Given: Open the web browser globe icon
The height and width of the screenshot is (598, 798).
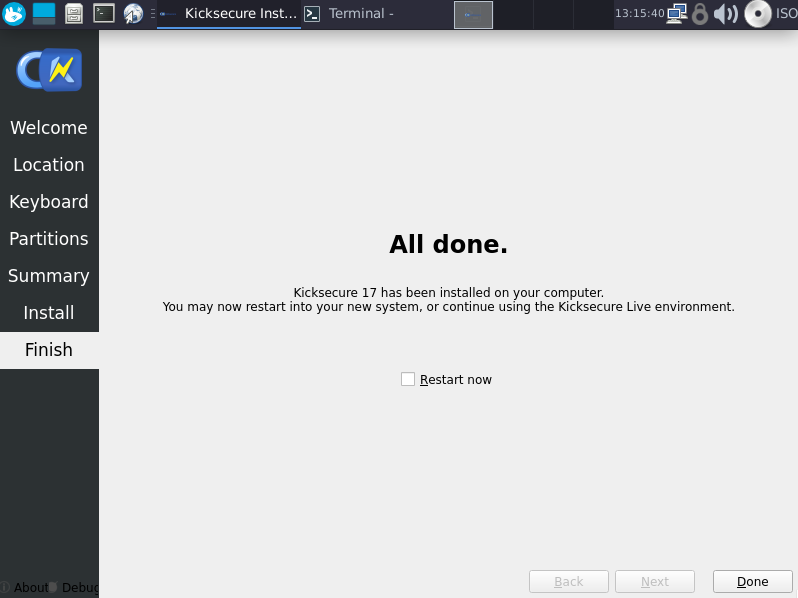Looking at the screenshot, I should [133, 14].
